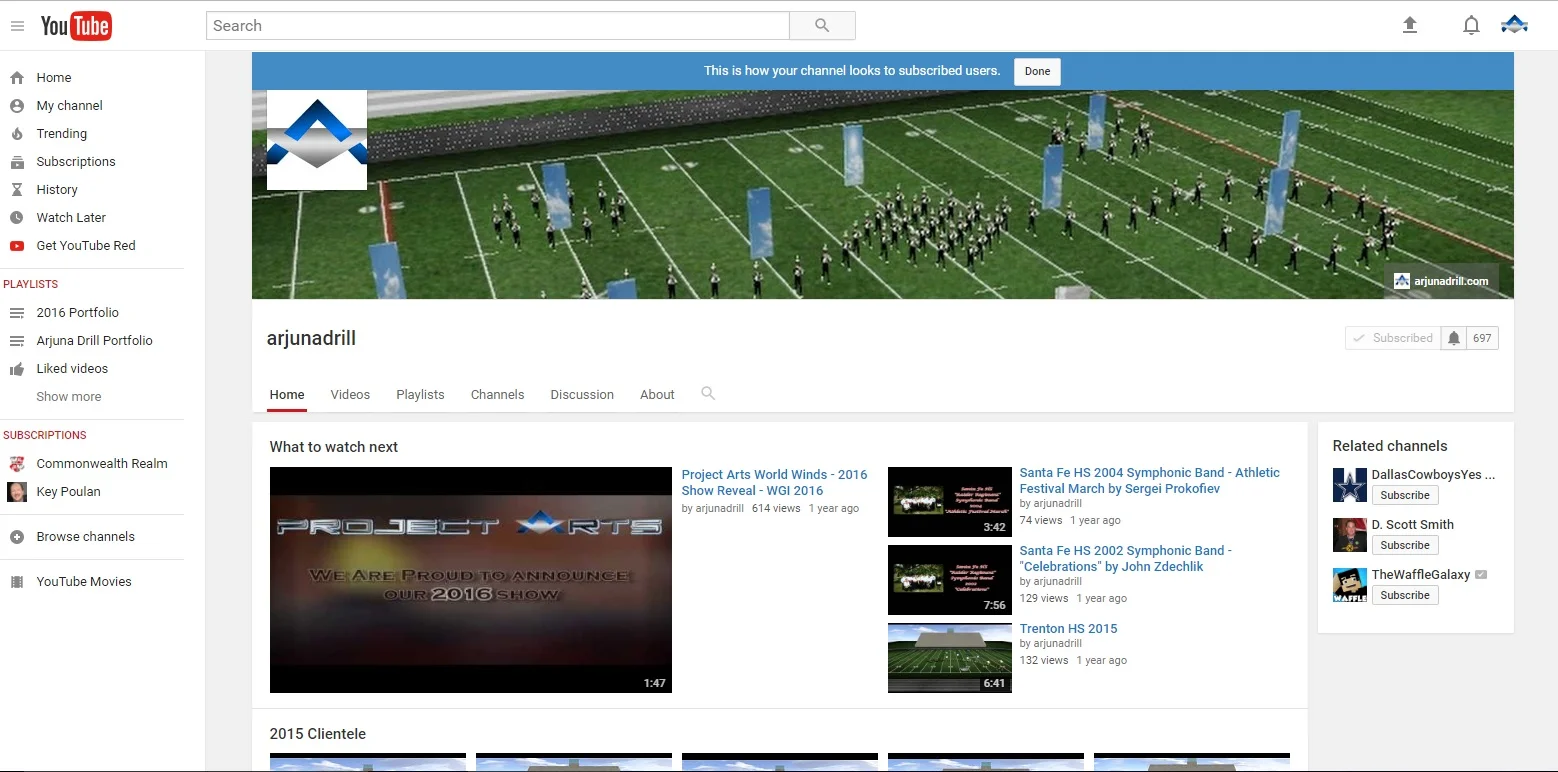Click the D. Scott Smith channel avatar
Screen dimensions: 1558x772
tap(1350, 535)
